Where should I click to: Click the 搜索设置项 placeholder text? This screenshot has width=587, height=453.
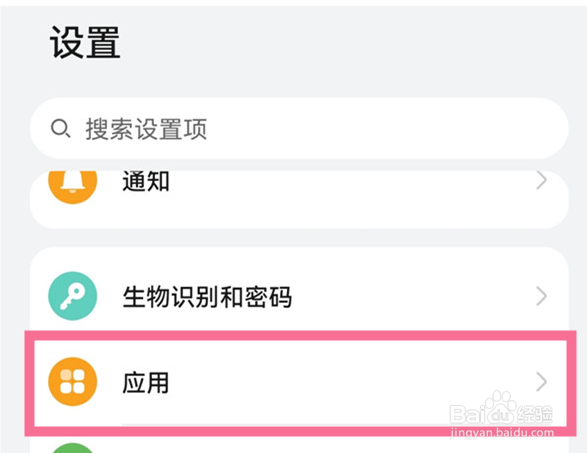click(x=146, y=129)
